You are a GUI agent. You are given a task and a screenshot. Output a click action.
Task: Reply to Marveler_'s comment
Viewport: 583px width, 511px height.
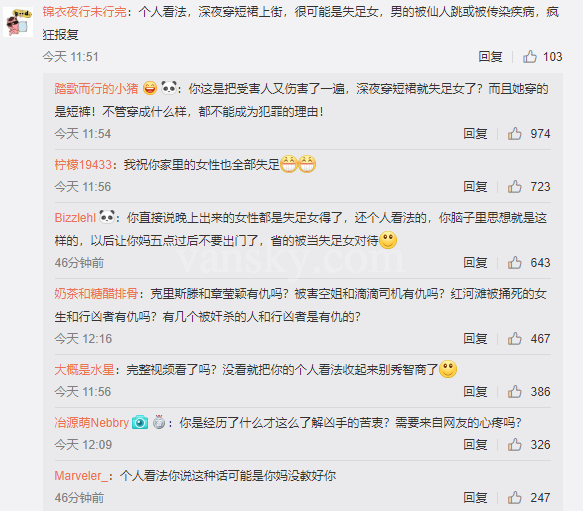click(475, 498)
